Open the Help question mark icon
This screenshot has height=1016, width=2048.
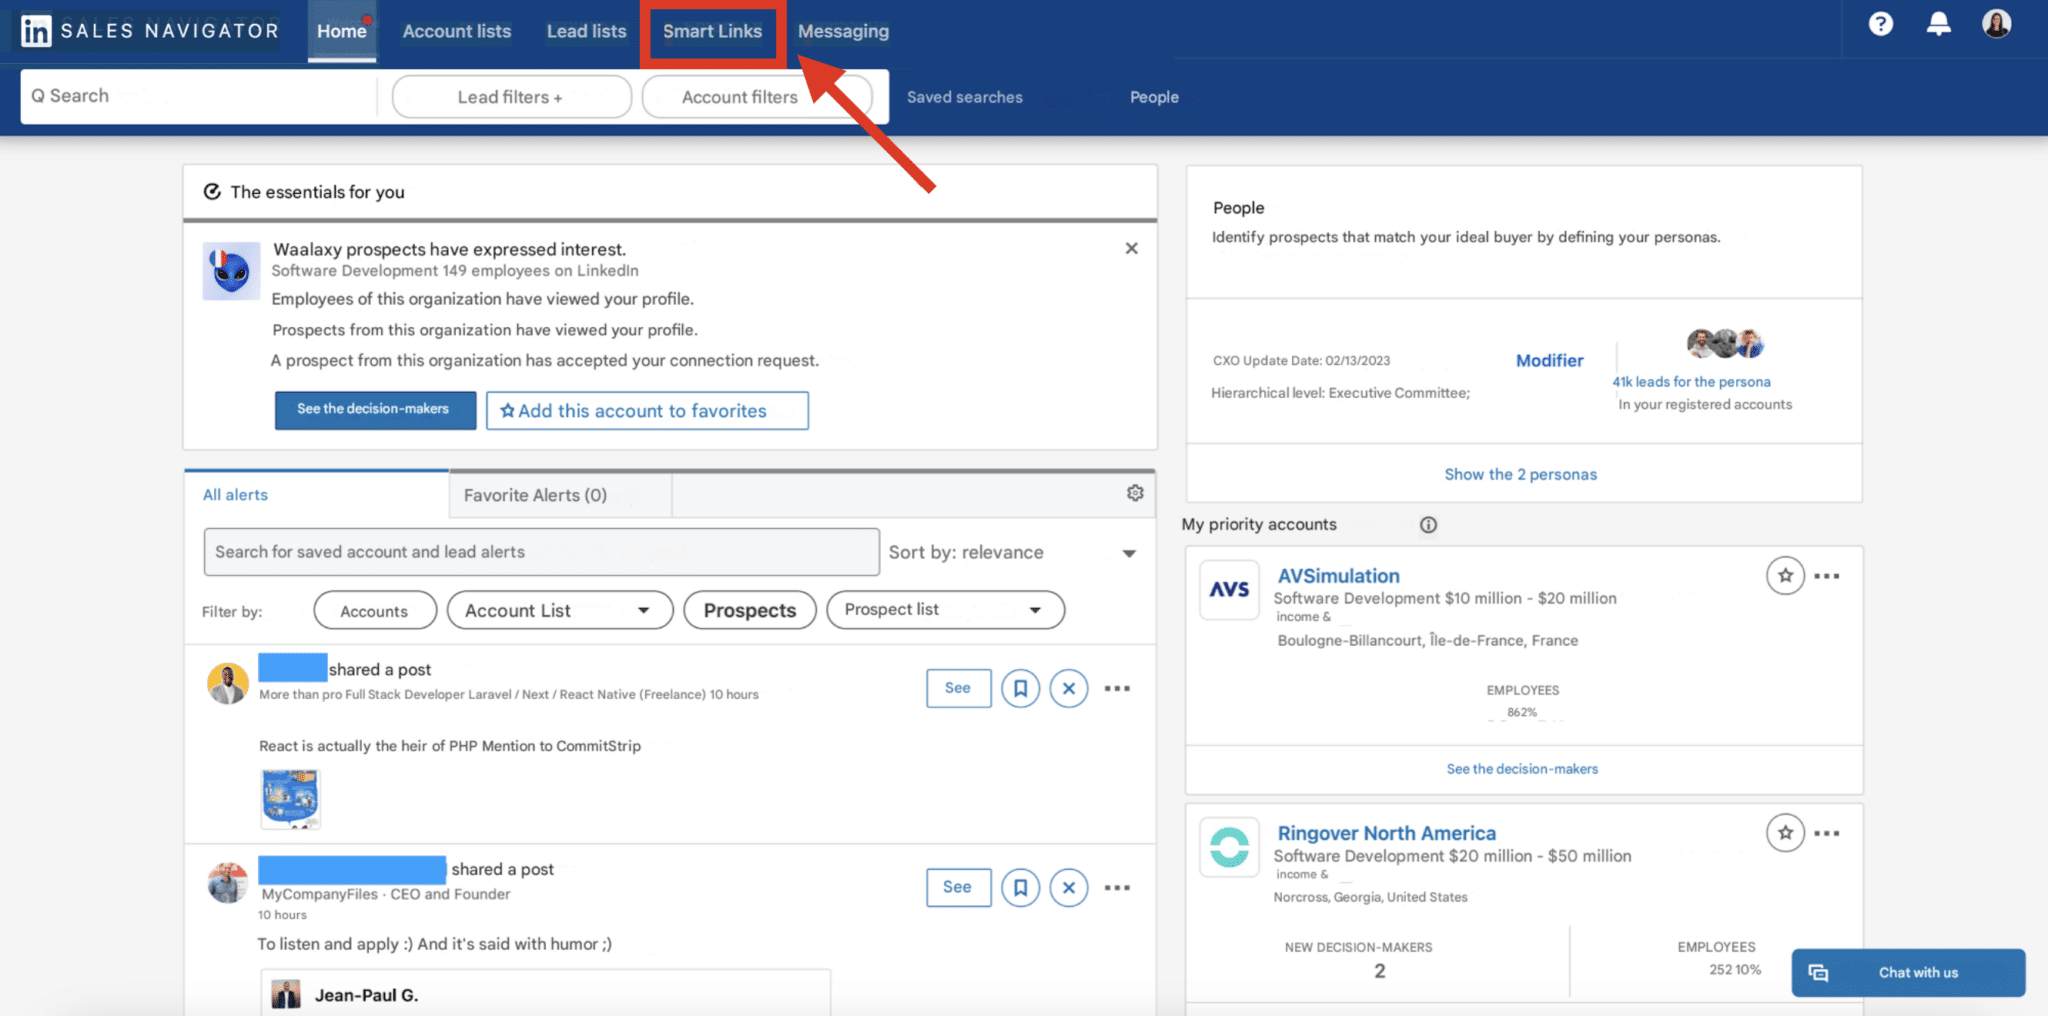tap(1880, 24)
